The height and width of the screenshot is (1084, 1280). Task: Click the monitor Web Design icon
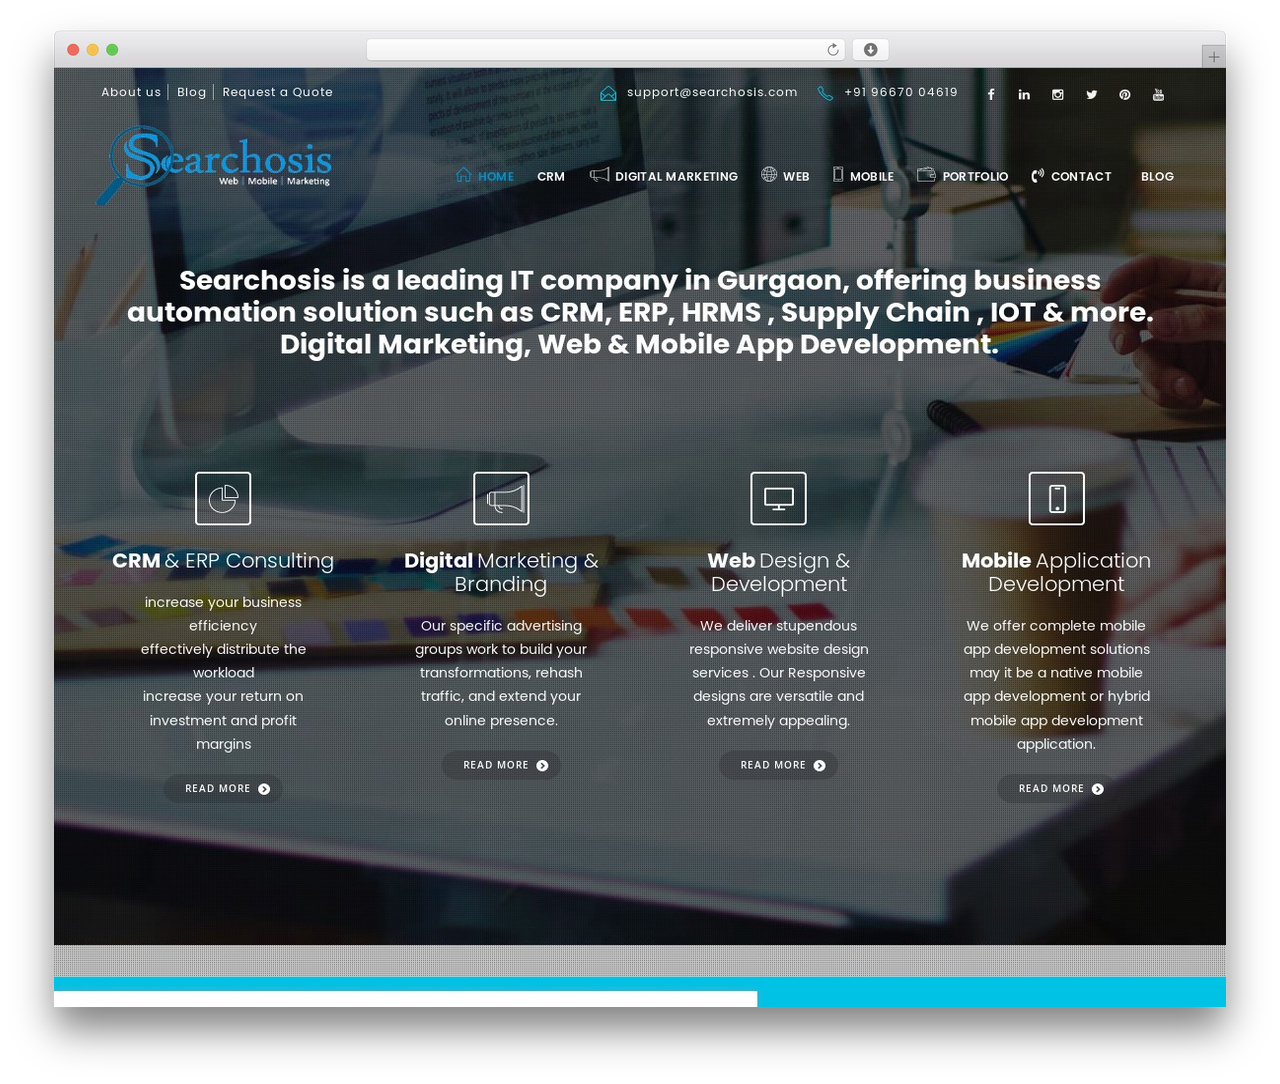[779, 498]
